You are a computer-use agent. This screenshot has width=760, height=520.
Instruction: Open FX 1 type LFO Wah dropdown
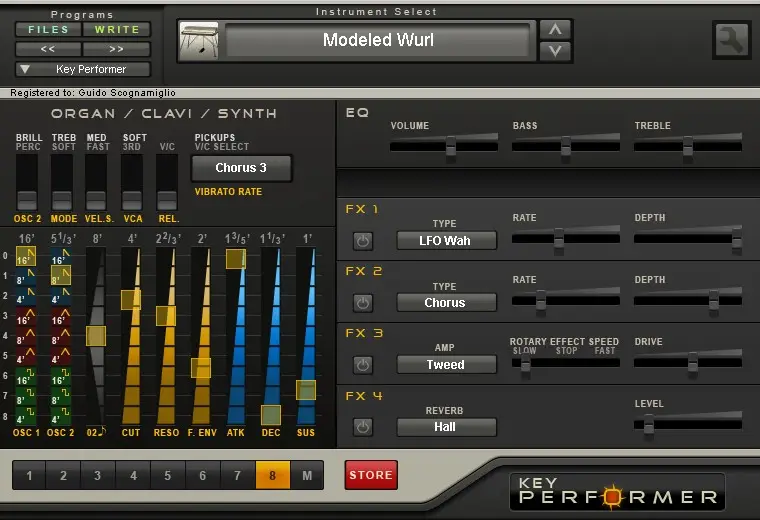pos(446,240)
